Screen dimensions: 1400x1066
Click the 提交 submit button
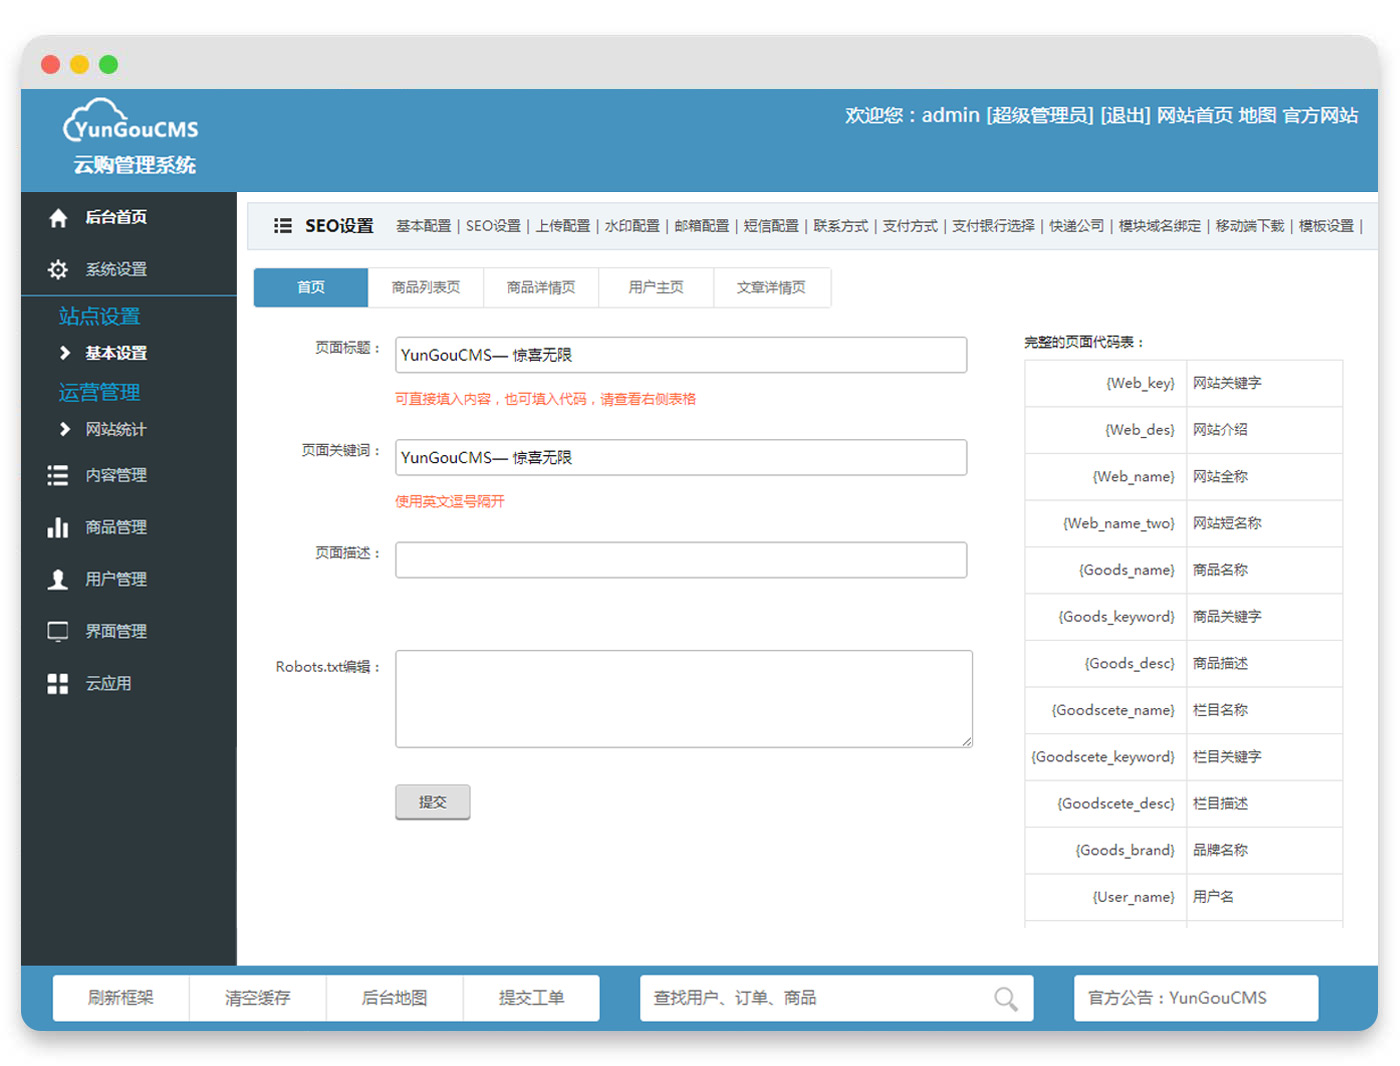433,802
